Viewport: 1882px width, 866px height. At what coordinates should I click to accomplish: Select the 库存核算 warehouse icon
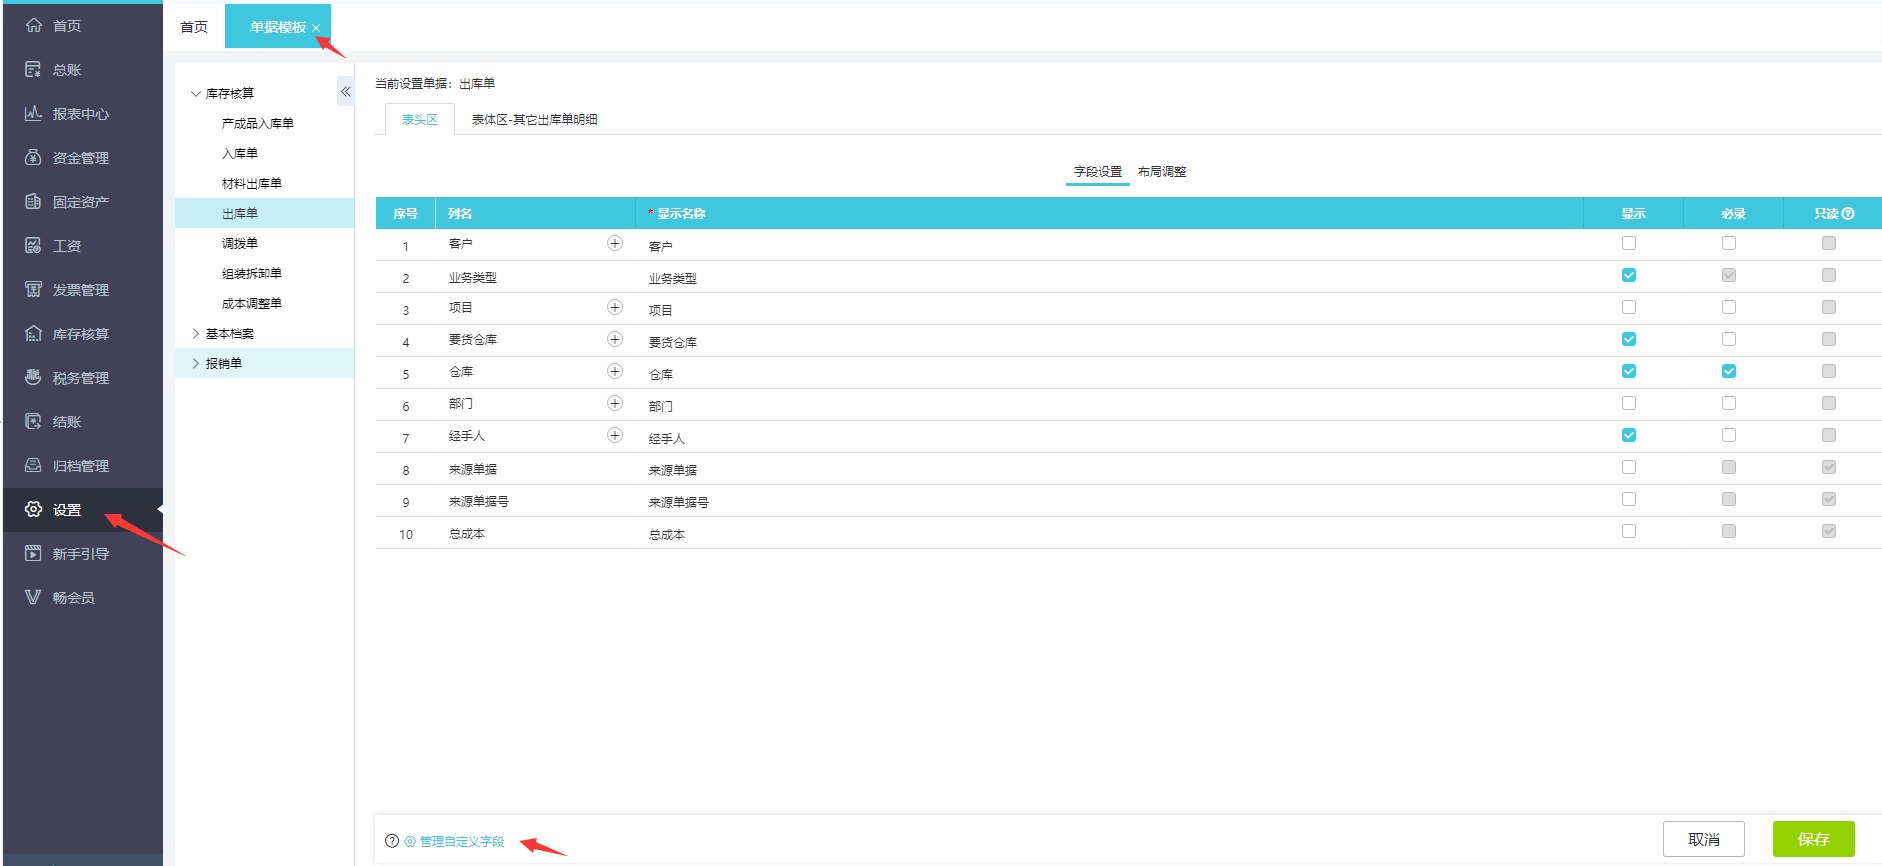pos(33,333)
